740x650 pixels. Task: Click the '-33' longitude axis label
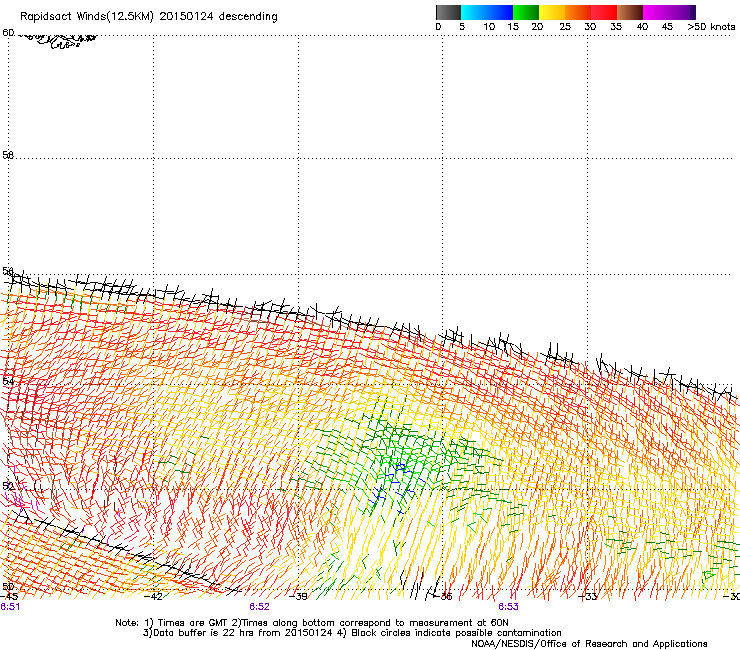click(588, 597)
